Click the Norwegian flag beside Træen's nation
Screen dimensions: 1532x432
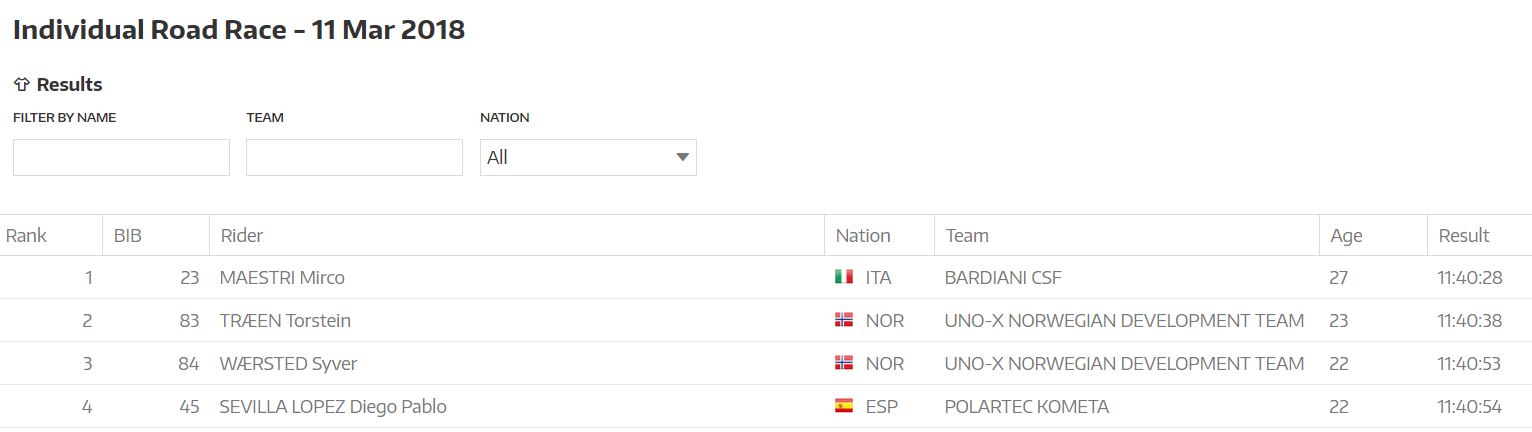point(844,320)
